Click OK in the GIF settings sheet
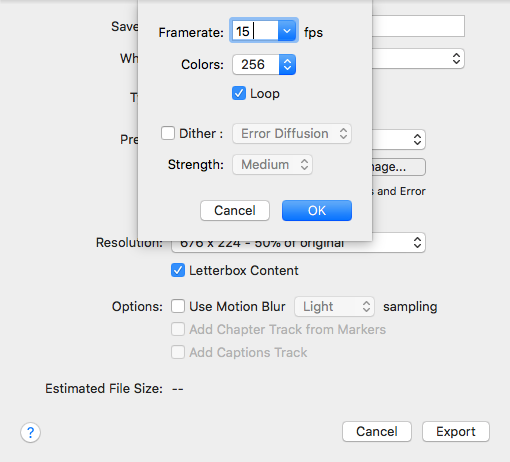Image resolution: width=510 pixels, height=462 pixels. 317,210
